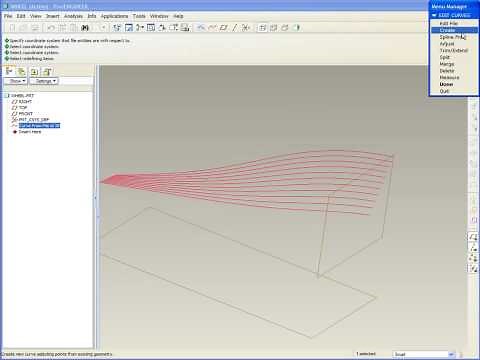Open the Edit menu
Viewport: 480px width, 360px height.
(x=21, y=16)
